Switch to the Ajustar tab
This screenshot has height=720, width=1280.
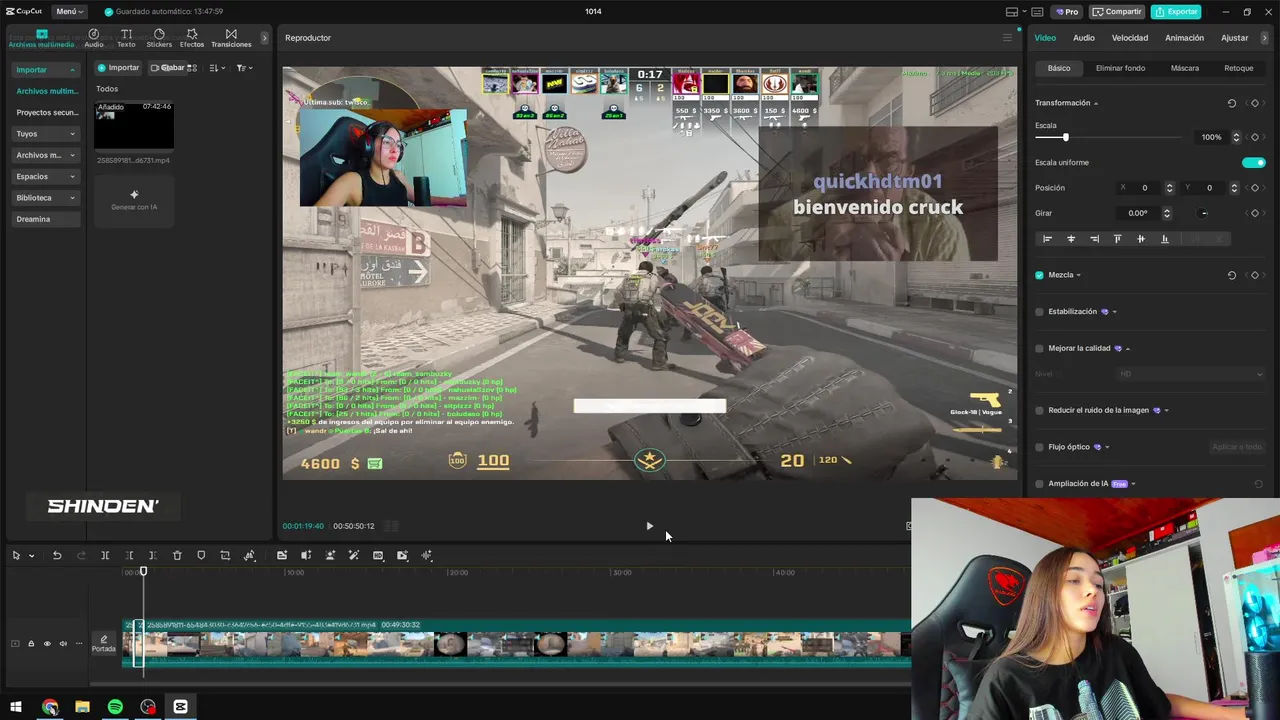tap(1234, 38)
